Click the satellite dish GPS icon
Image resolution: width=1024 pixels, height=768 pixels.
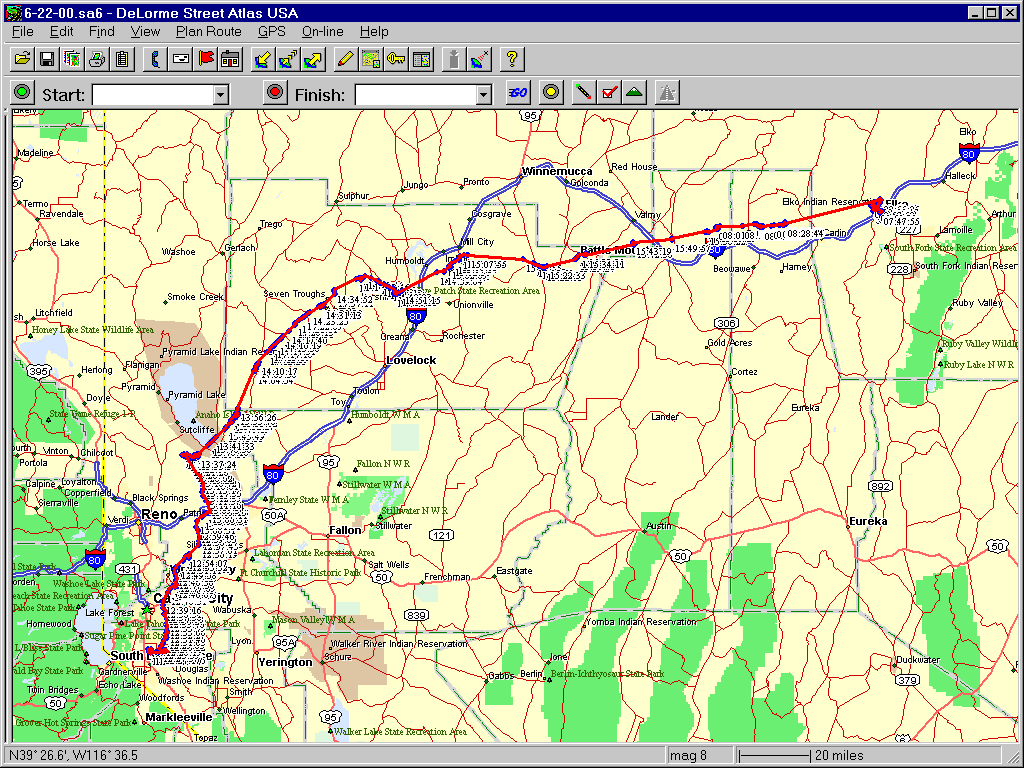point(480,59)
